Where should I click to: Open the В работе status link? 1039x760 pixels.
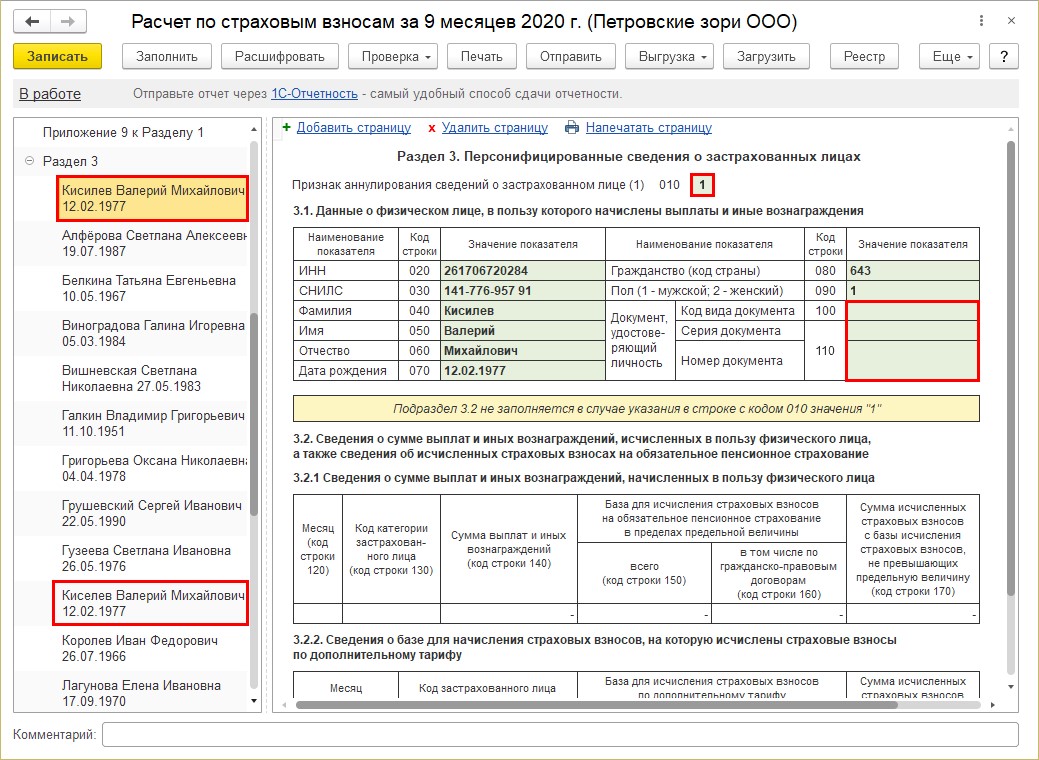coord(50,94)
